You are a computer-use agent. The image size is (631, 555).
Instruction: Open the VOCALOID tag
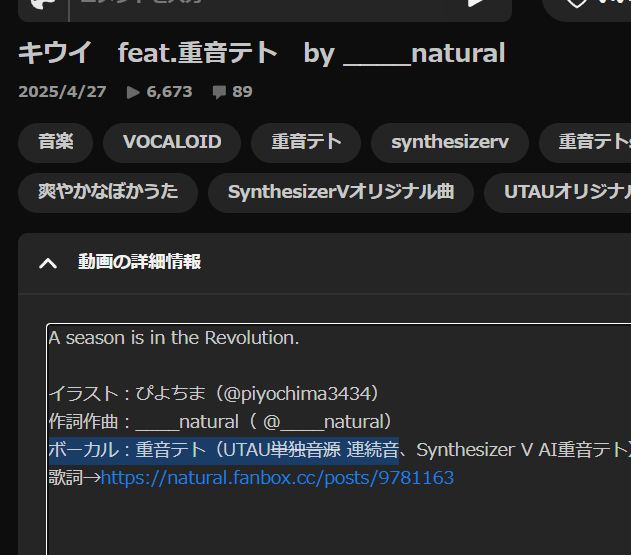click(172, 142)
